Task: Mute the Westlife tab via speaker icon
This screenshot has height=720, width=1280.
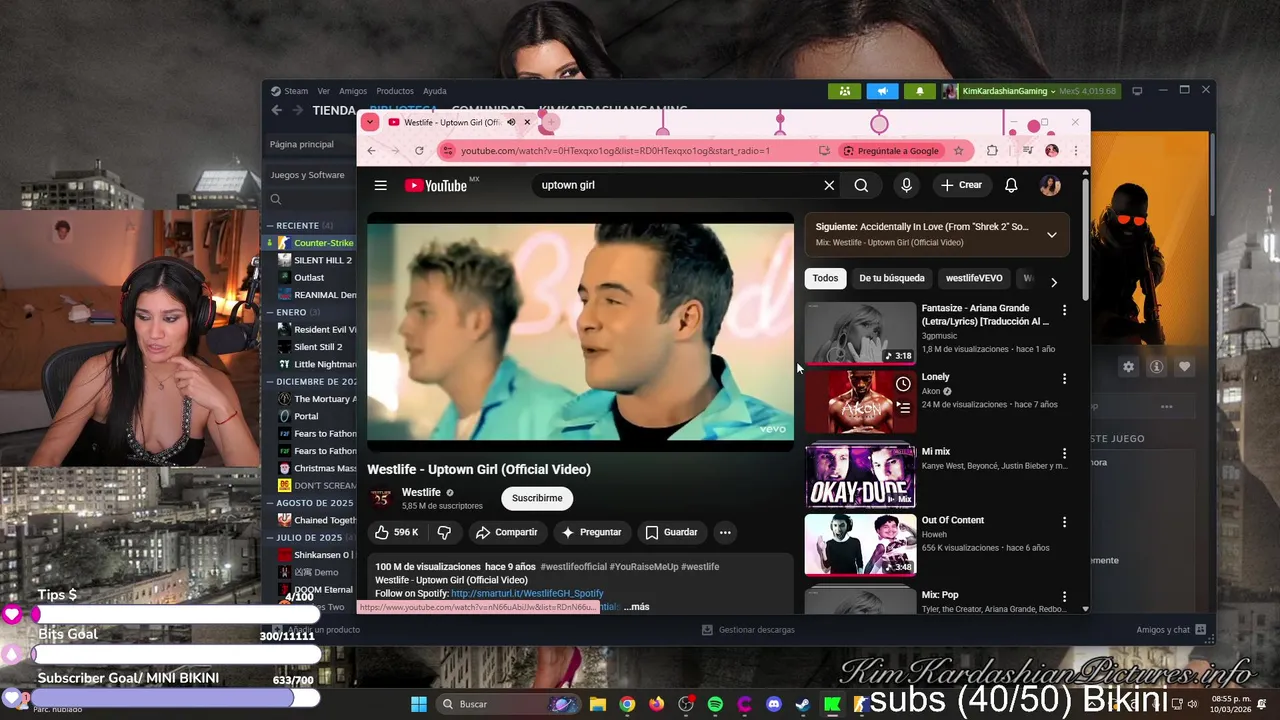Action: pyautogui.click(x=511, y=122)
